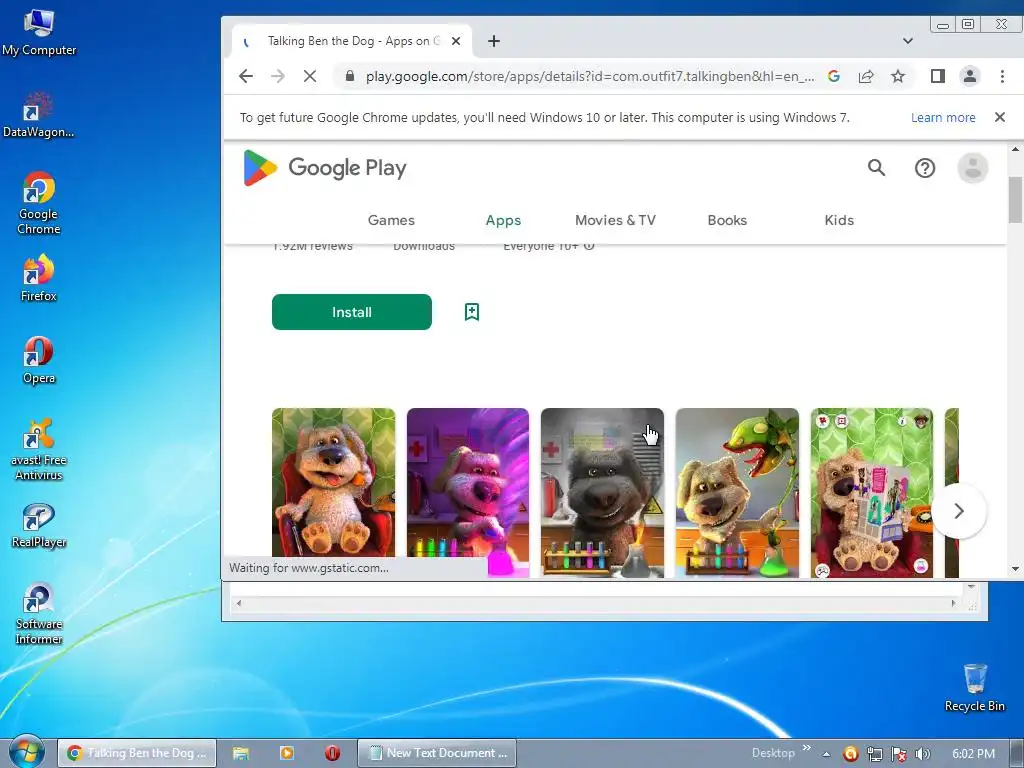Click the Google icon in address bar
Screen dimensions: 1024x768
pyautogui.click(x=834, y=76)
